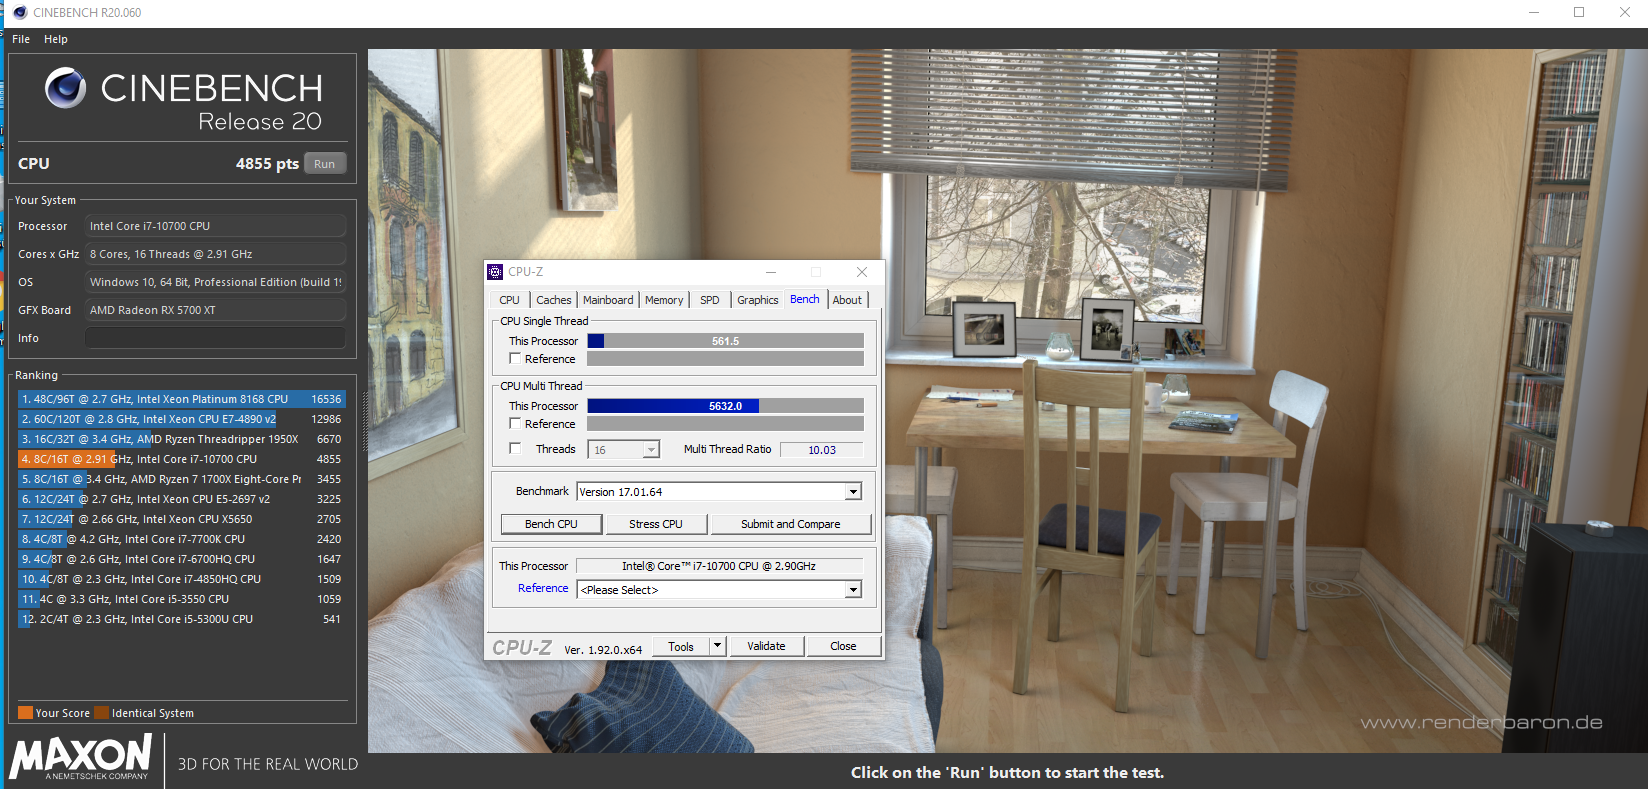The image size is (1648, 789).
Task: Click the Info input field in Your System
Action: 215,338
